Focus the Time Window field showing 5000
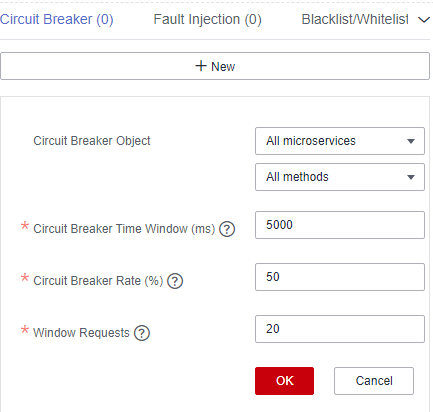 340,225
